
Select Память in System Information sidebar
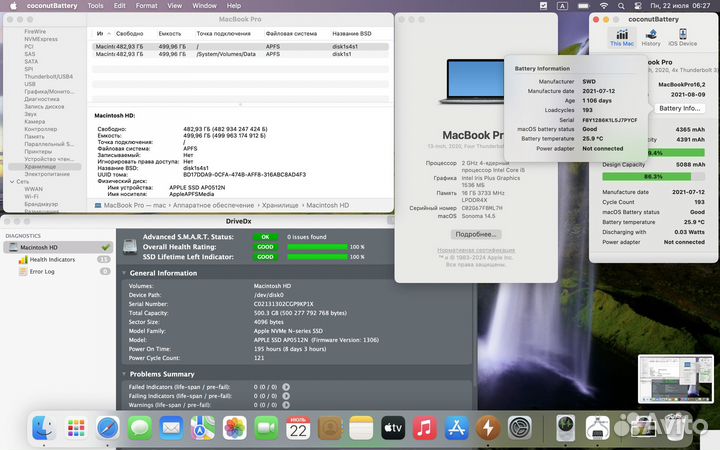pos(34,136)
